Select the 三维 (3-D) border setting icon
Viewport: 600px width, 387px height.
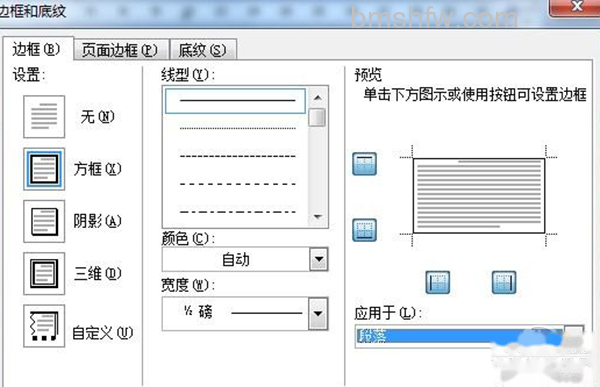(x=44, y=273)
